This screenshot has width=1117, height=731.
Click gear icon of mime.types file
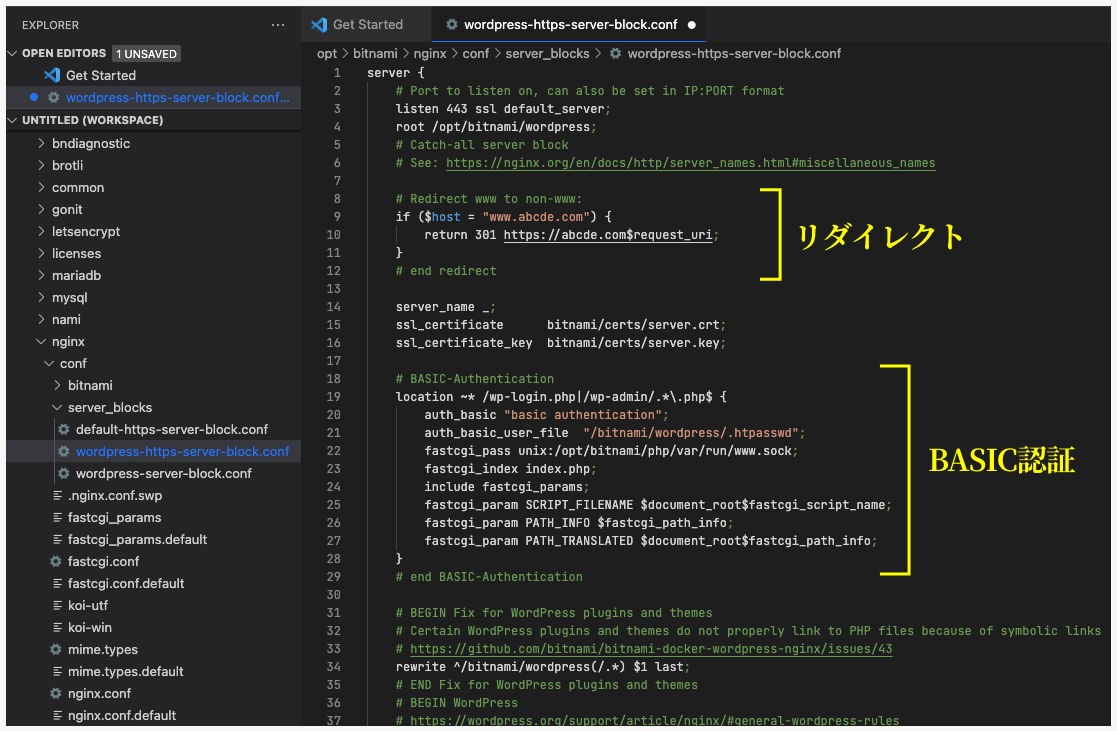(x=56, y=650)
